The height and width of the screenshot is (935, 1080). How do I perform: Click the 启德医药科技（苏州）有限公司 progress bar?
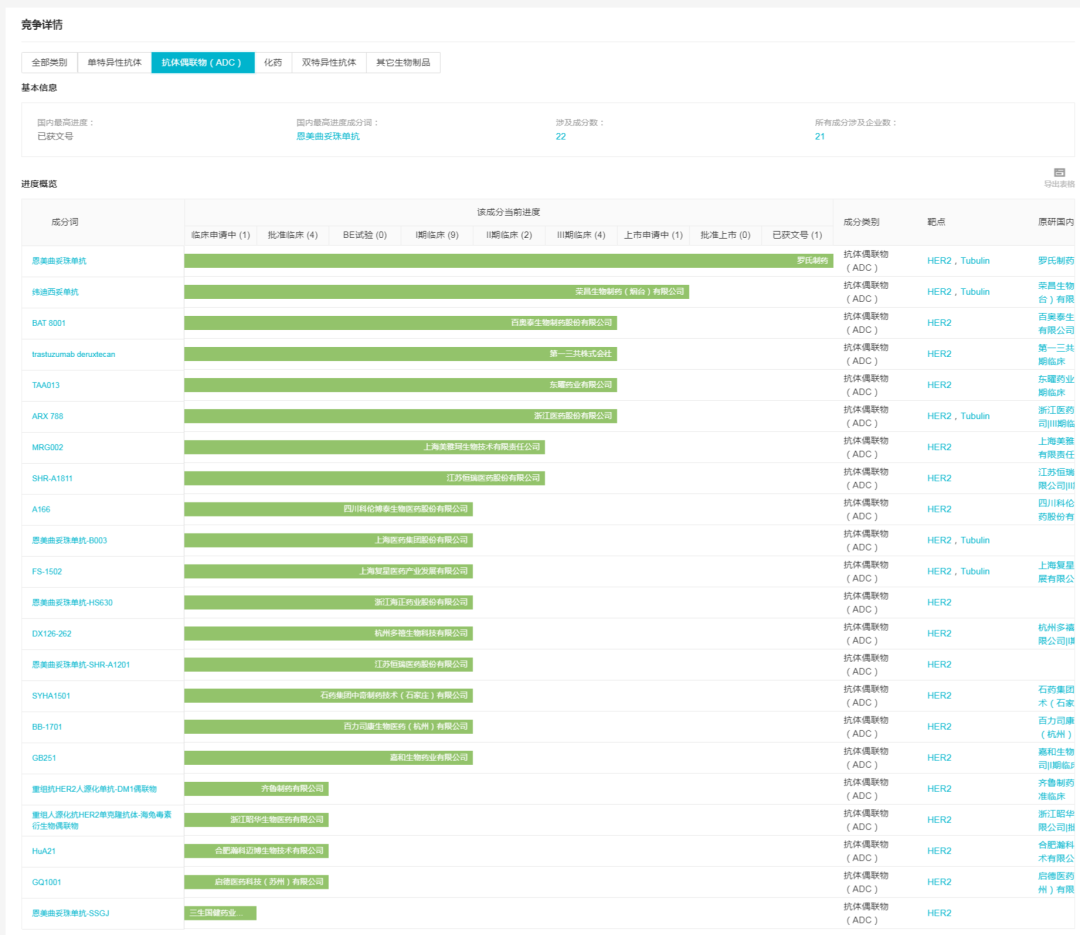click(x=256, y=881)
